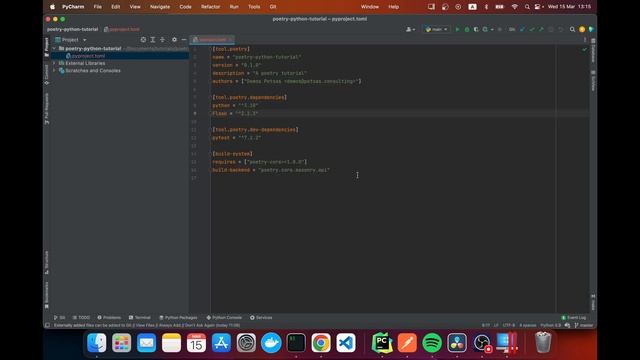
Task: Close the pyproject.toml editor tab
Action: pyautogui.click(x=231, y=40)
